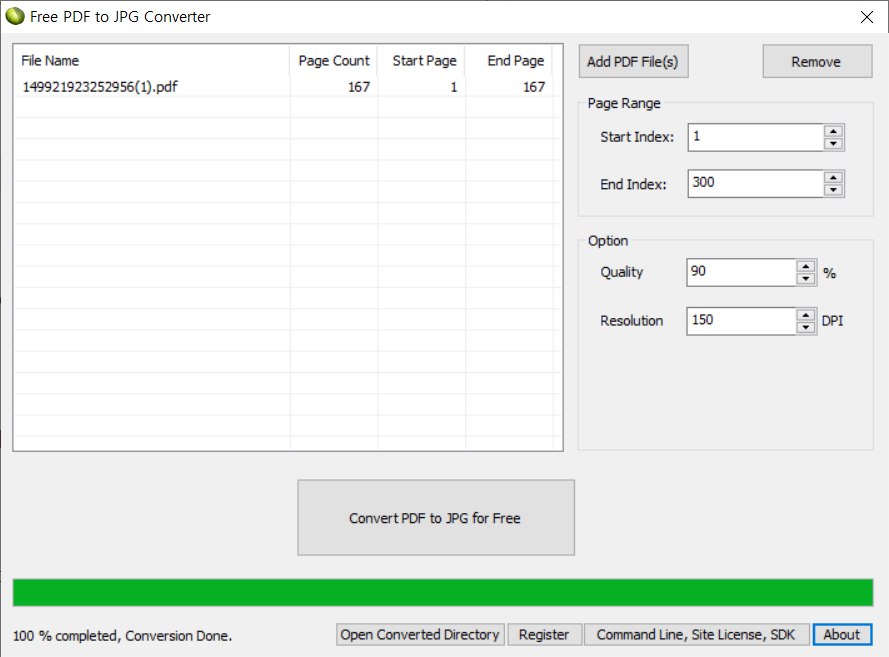Open the About dialog
The width and height of the screenshot is (889, 657).
tap(842, 634)
